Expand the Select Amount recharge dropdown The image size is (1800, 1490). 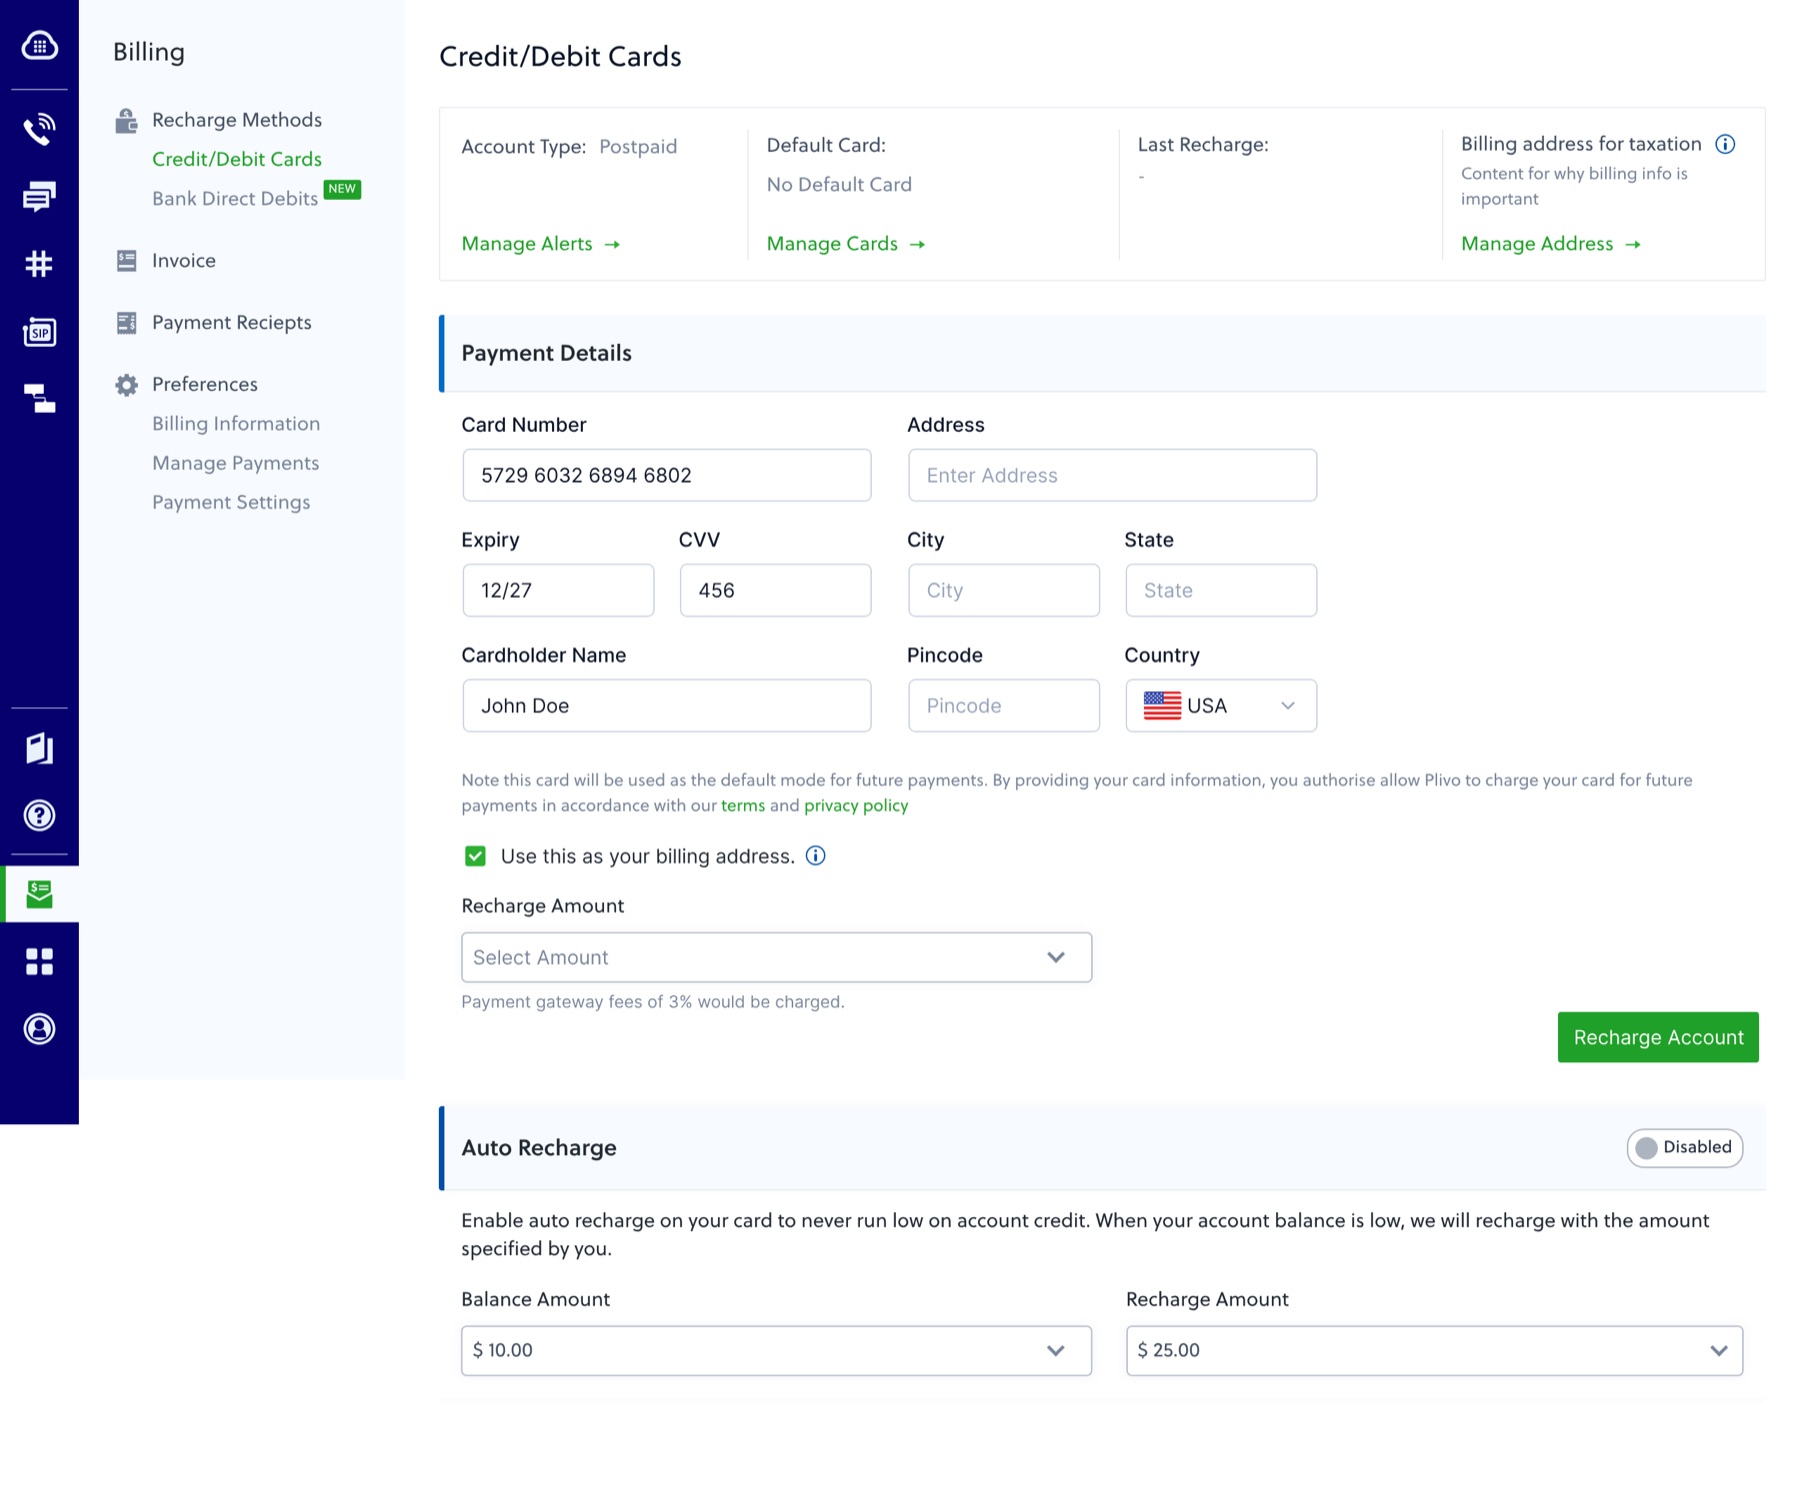[776, 958]
